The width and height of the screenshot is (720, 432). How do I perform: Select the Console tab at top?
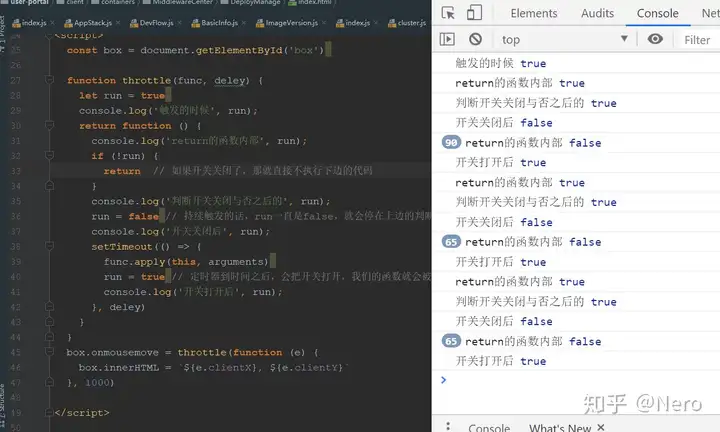658,13
